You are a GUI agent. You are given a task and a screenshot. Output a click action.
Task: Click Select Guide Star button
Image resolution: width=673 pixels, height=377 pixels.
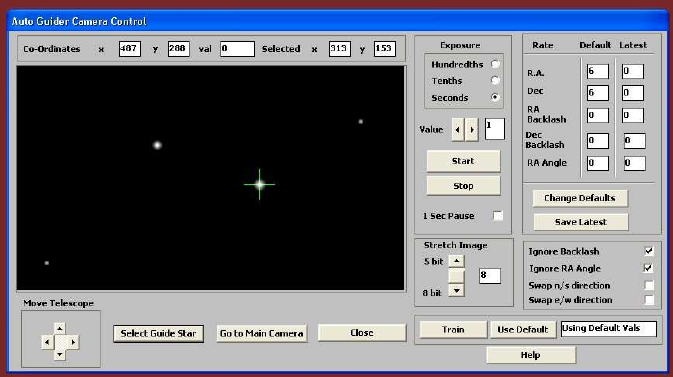point(158,334)
